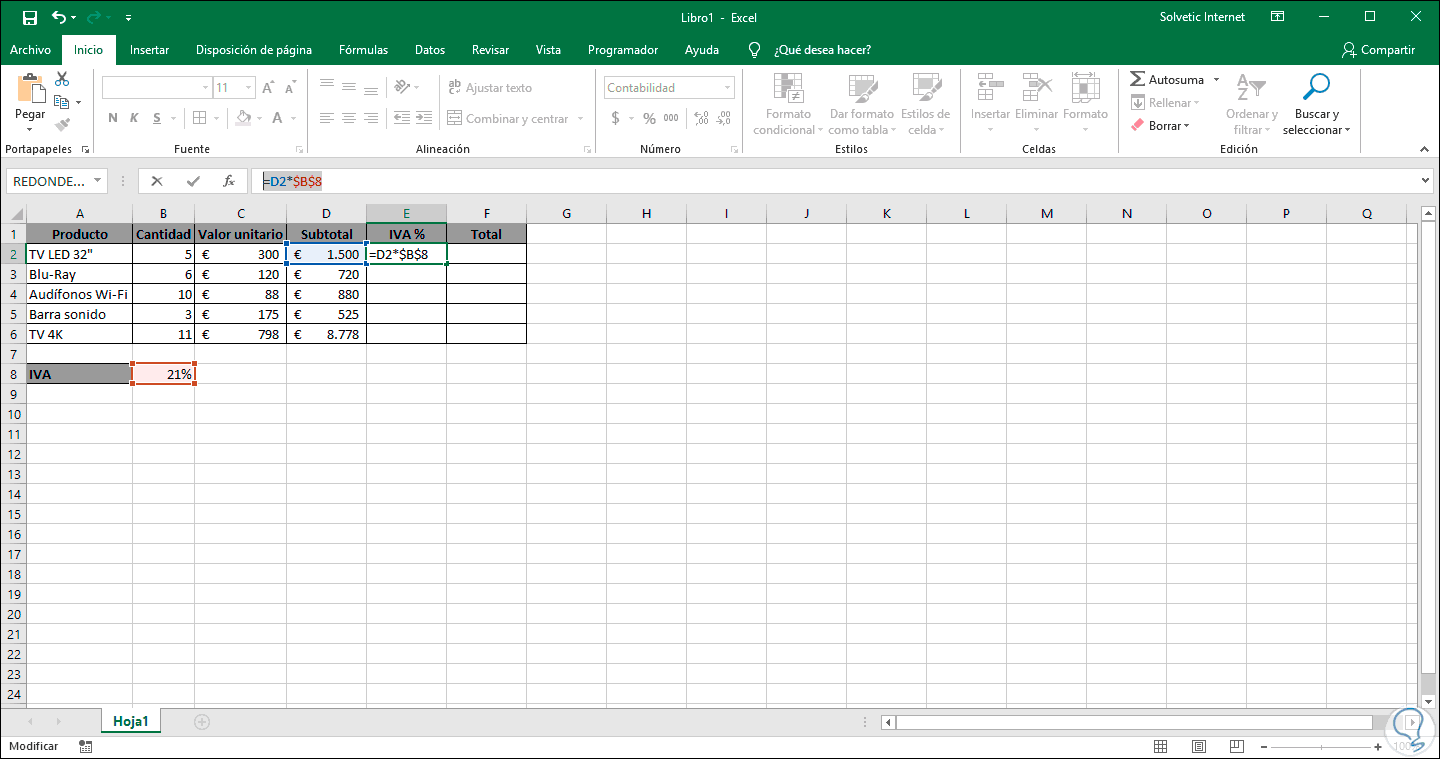Switch to Page Break preview in status bar

click(1237, 746)
